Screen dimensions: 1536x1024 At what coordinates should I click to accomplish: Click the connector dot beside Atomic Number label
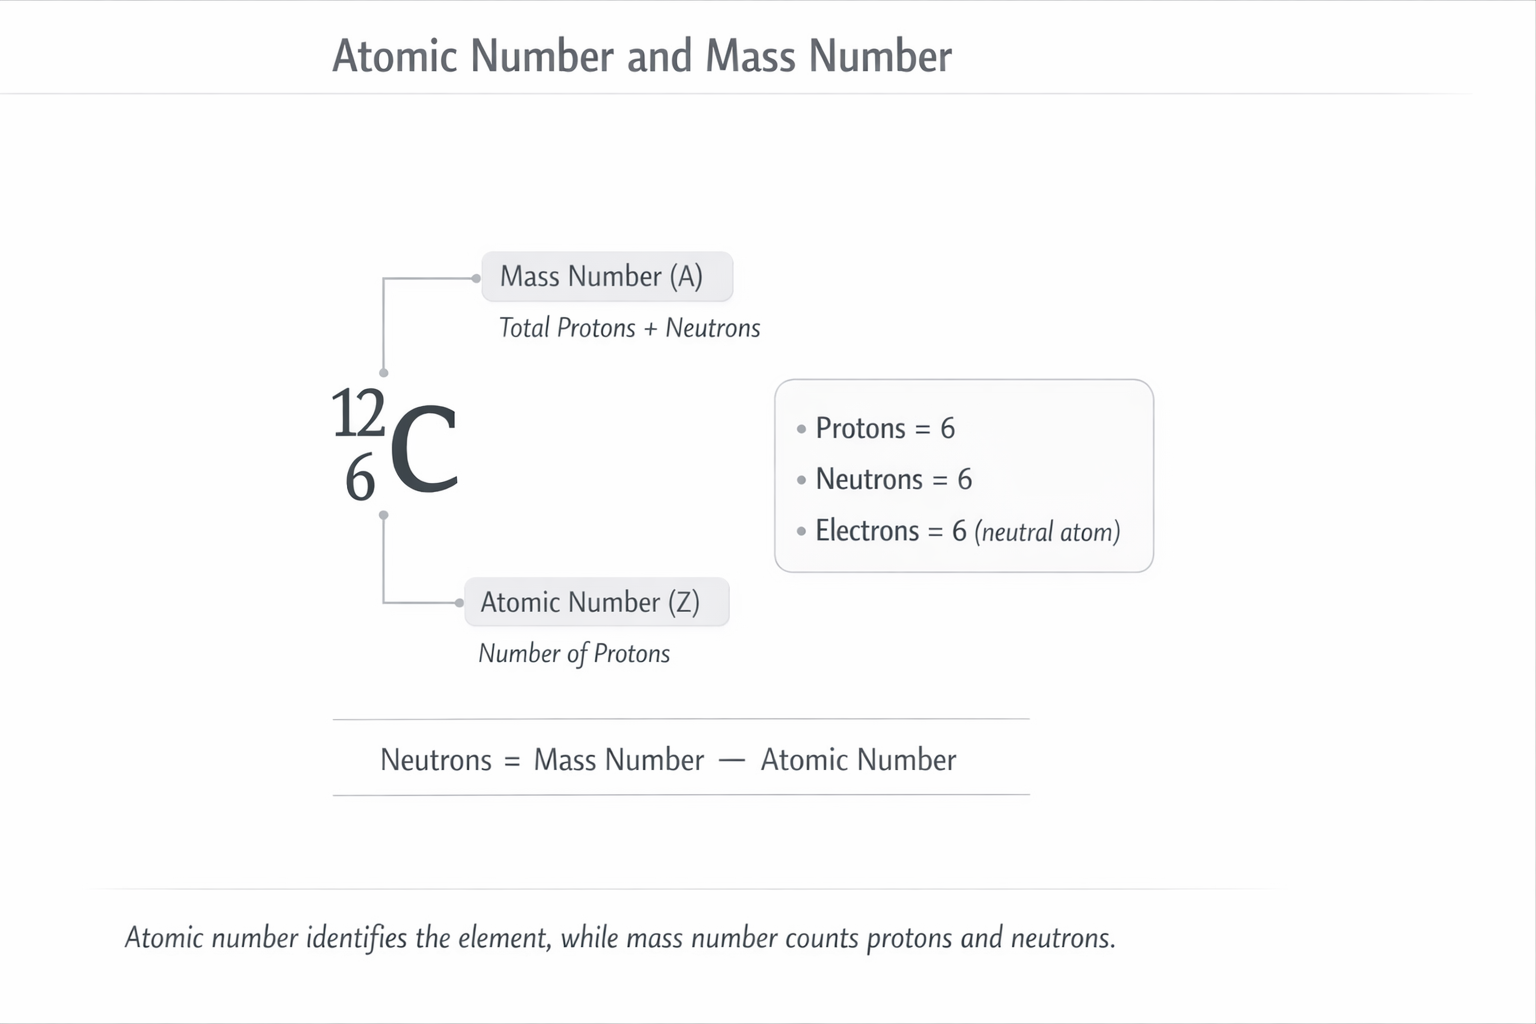[x=459, y=603]
